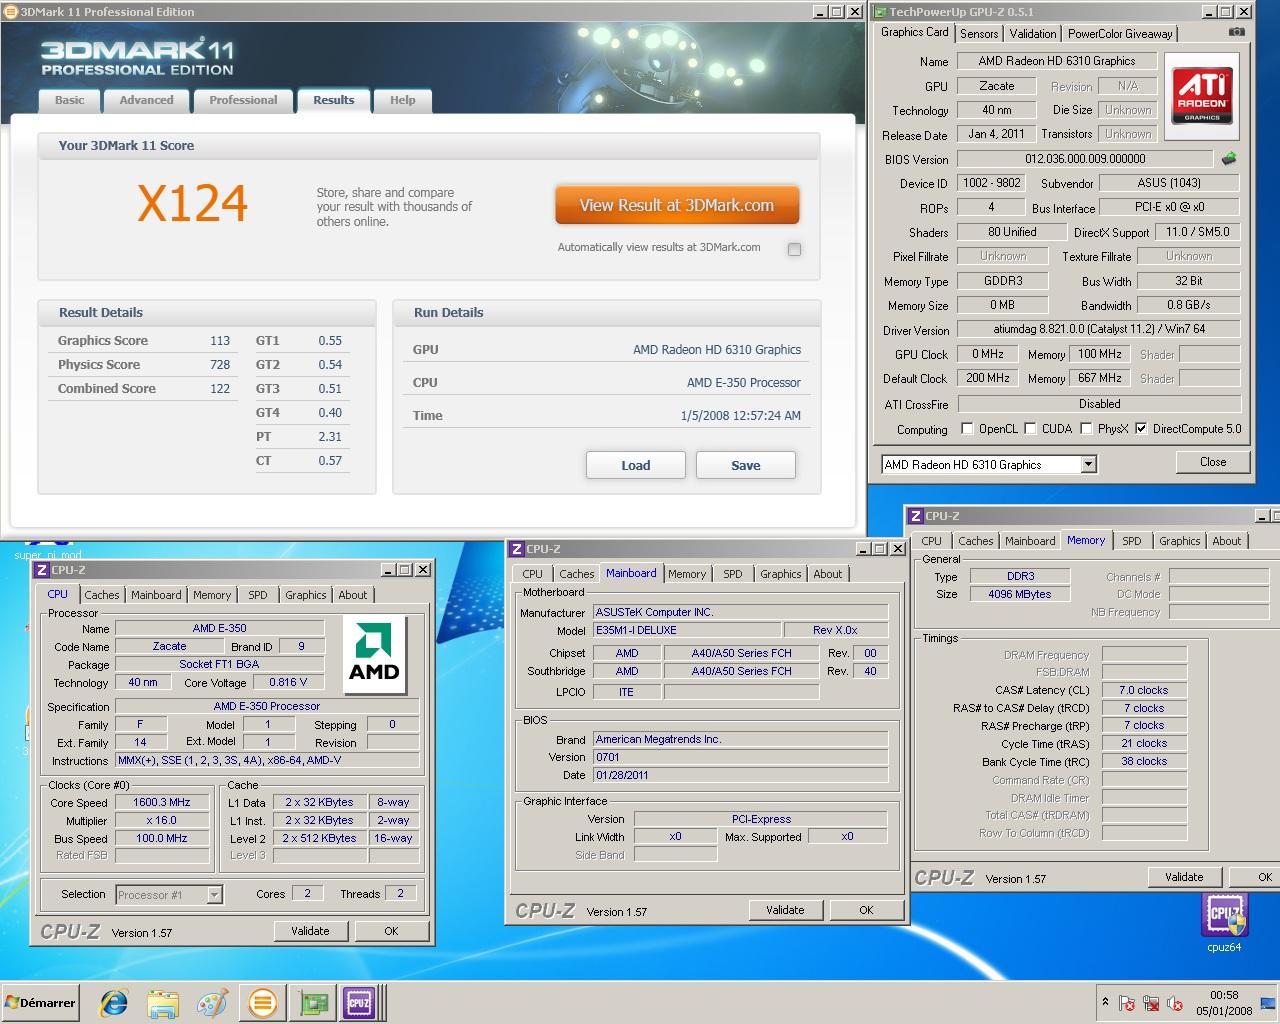Viewport: 1280px width, 1024px height.
Task: Click Save button in Run Details
Action: (746, 466)
